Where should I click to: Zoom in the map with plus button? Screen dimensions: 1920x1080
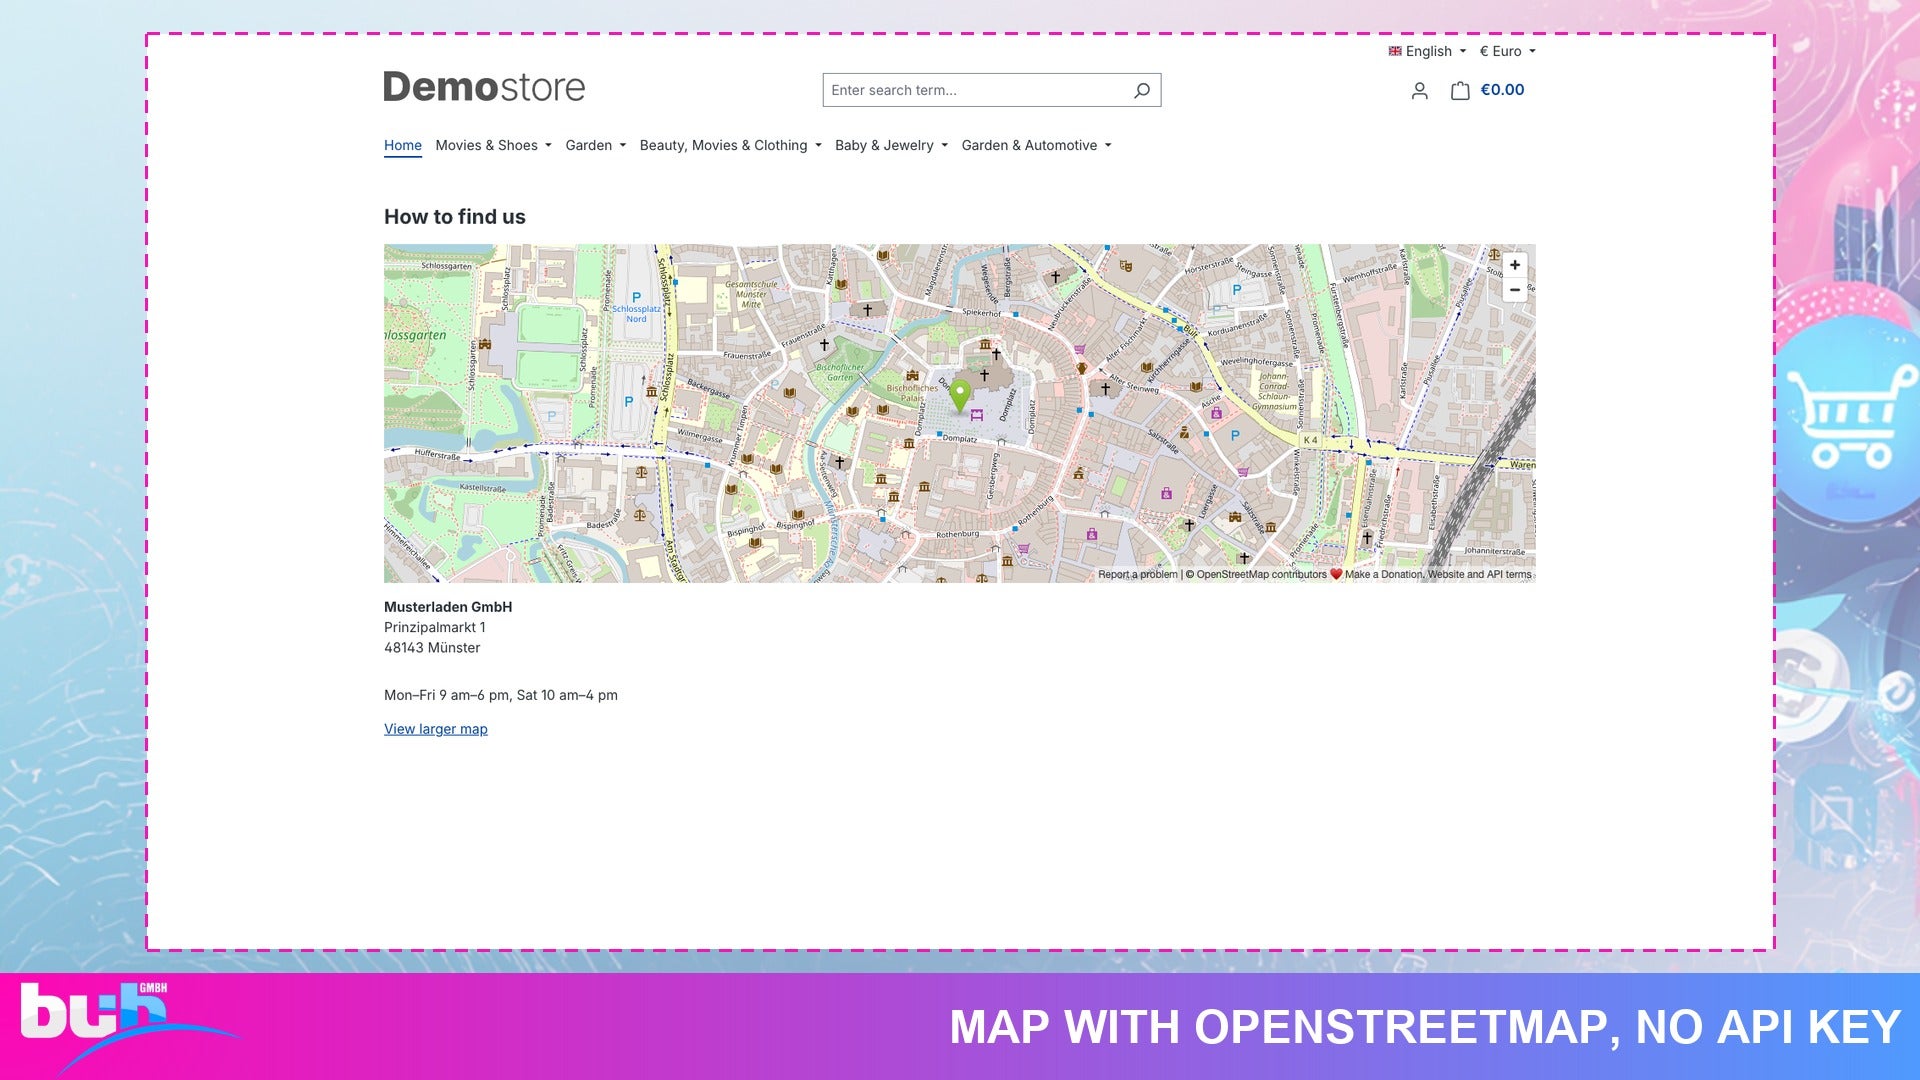click(x=1515, y=265)
